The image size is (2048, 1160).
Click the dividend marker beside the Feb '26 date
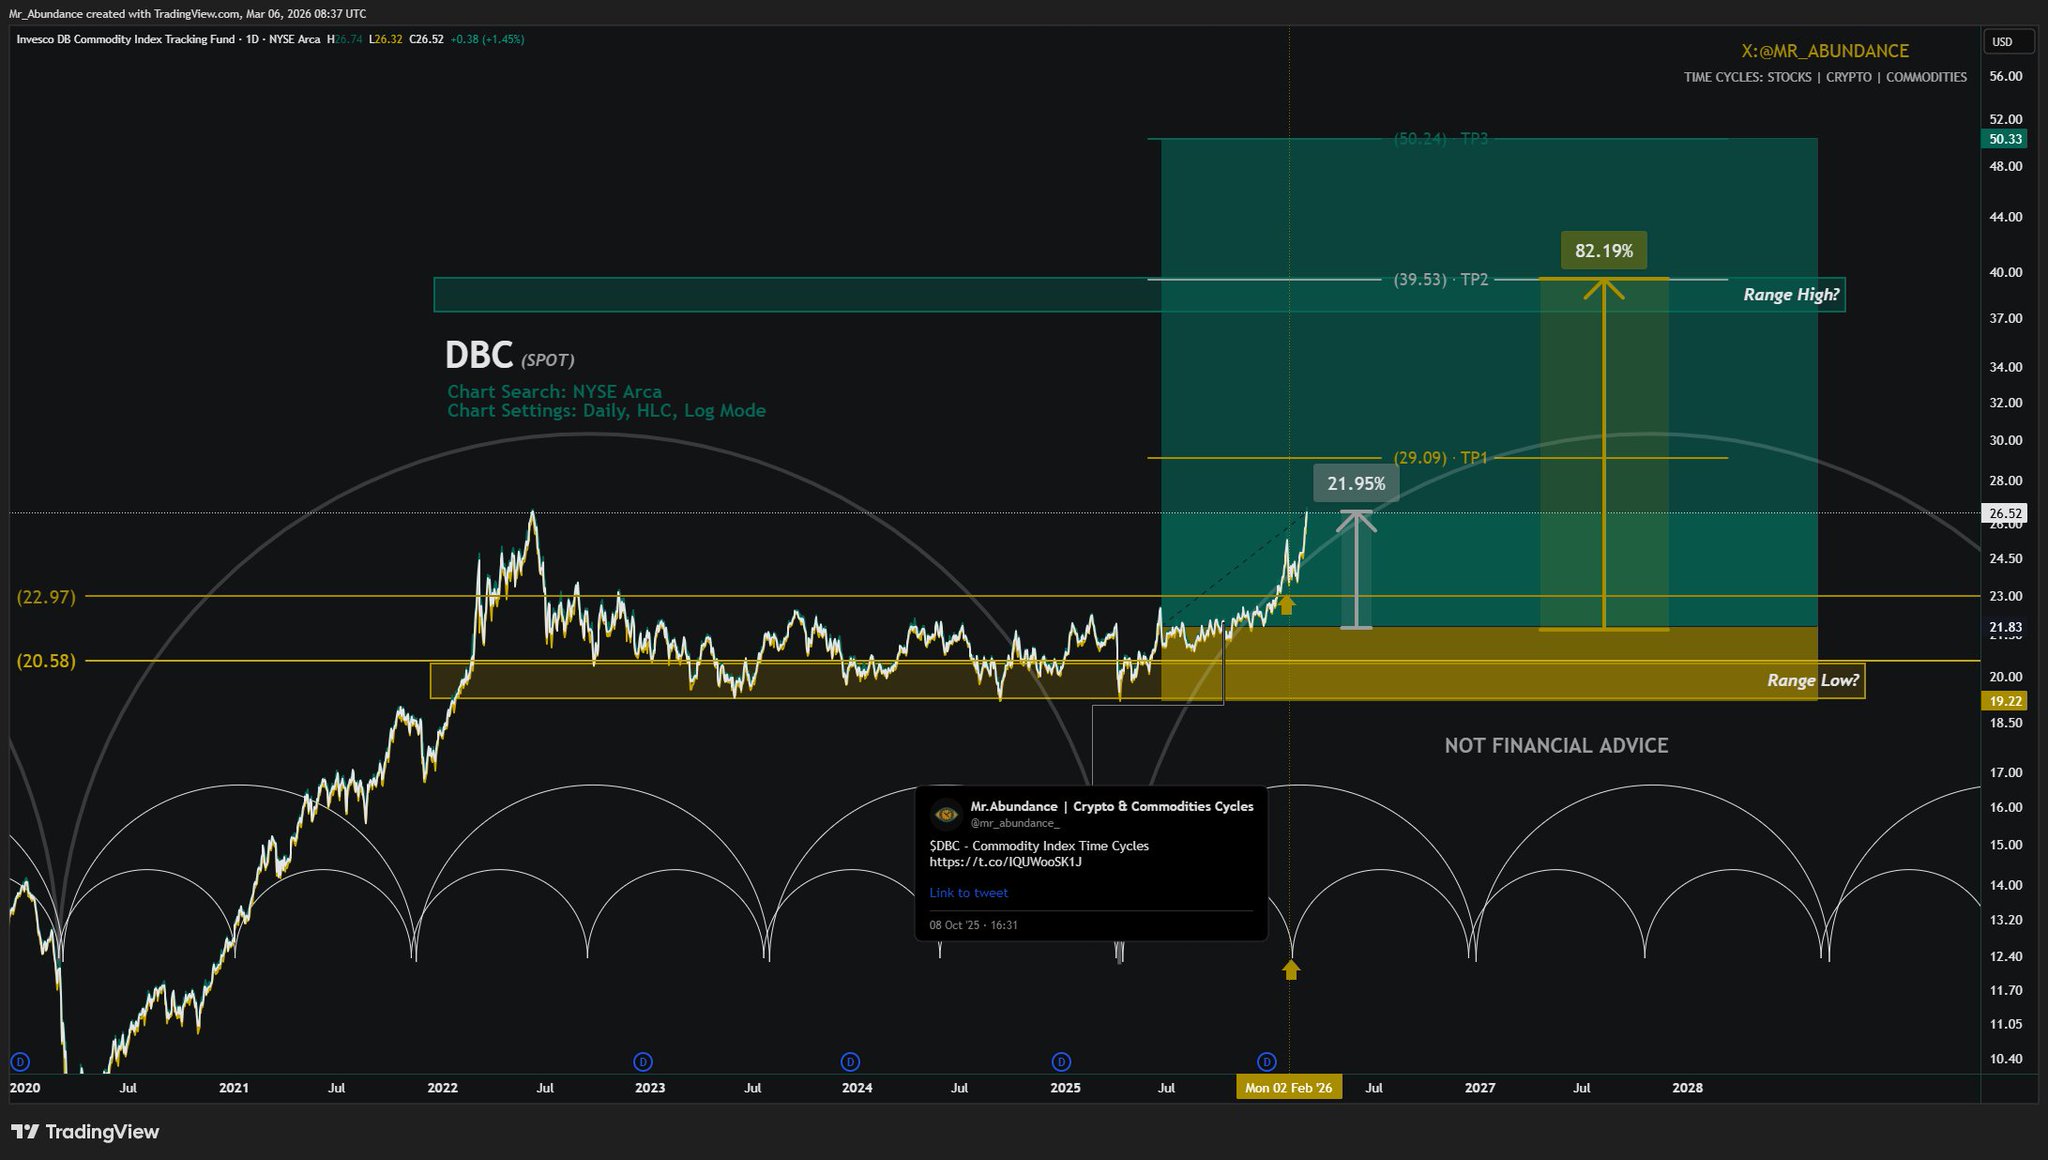click(1266, 1061)
